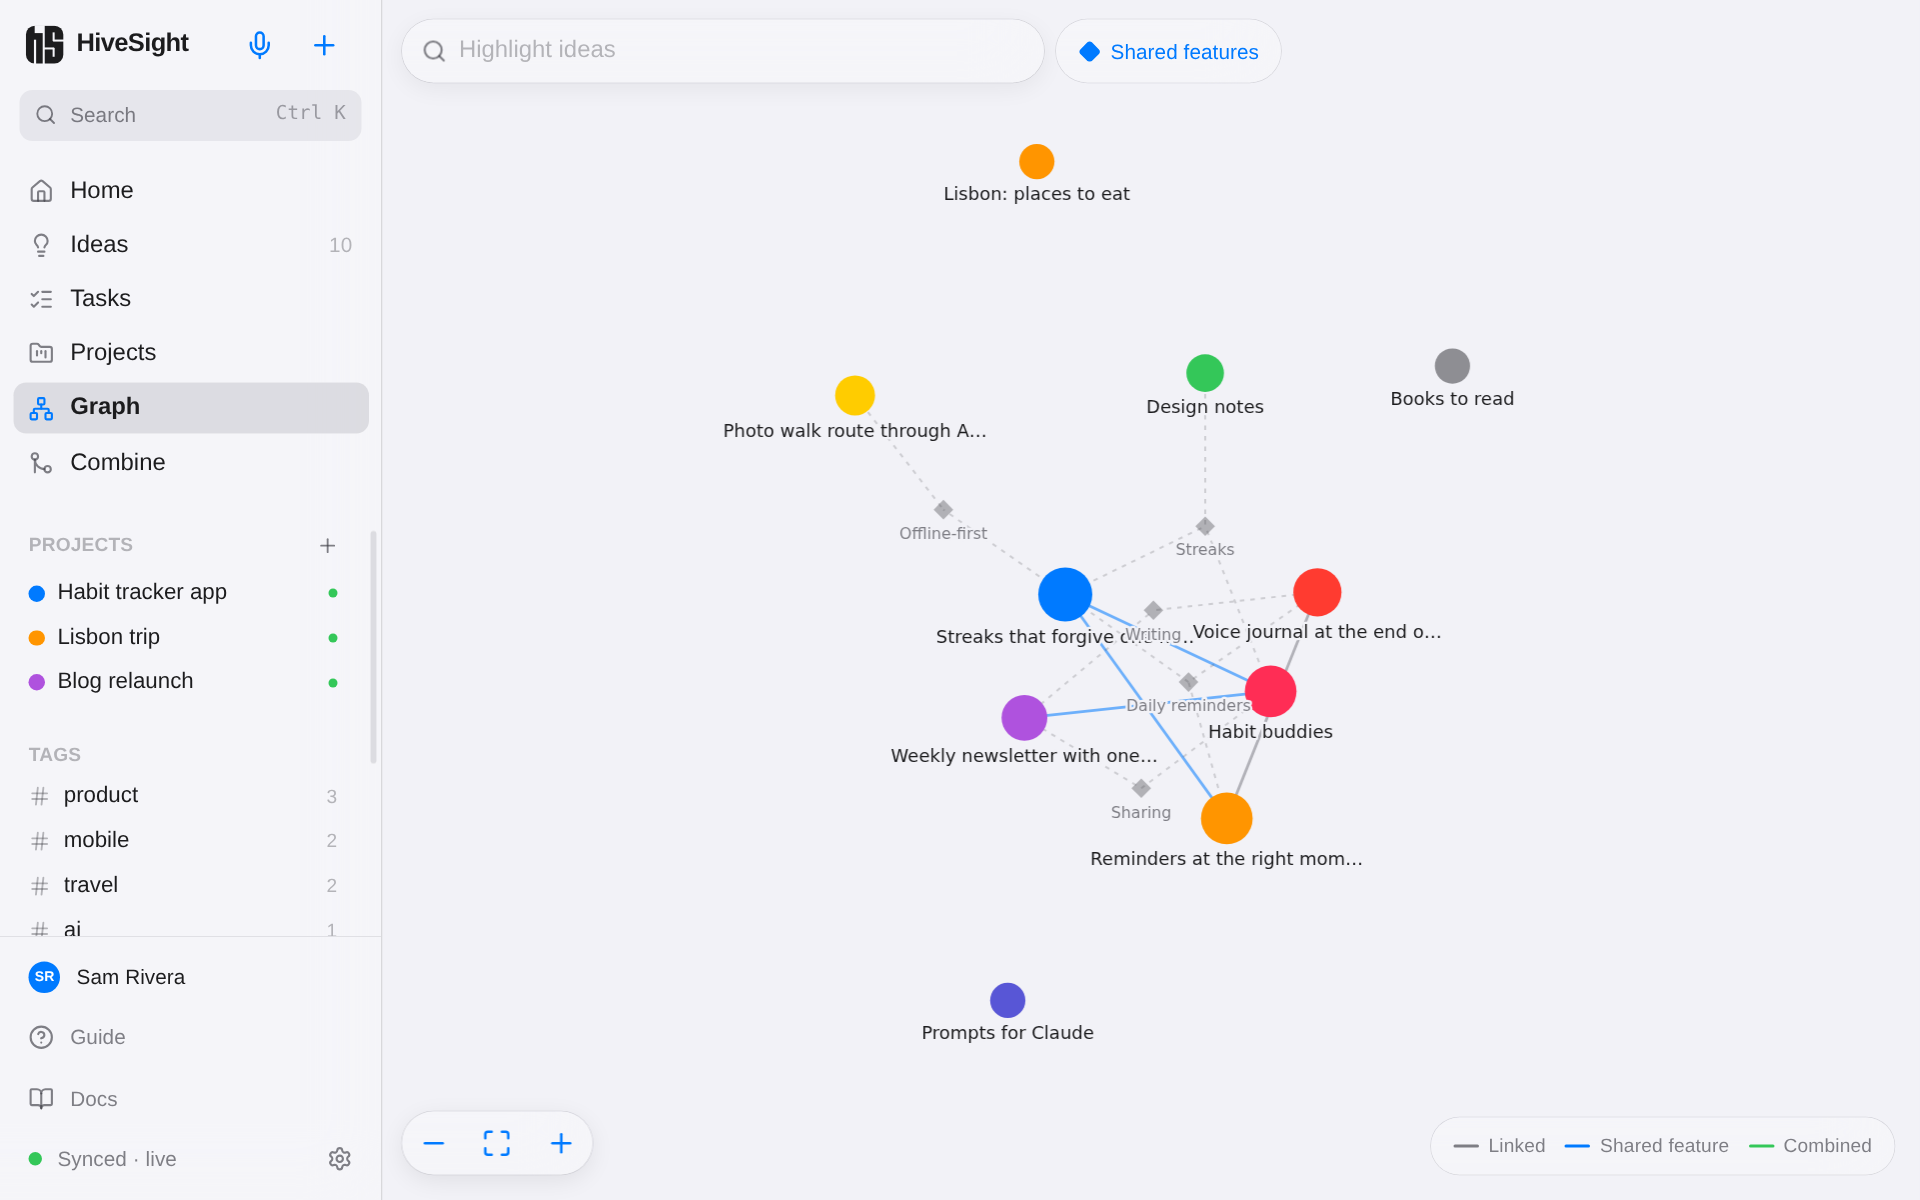The height and width of the screenshot is (1200, 1920).
Task: Open the Habit tracker app project
Action: (x=185, y=592)
